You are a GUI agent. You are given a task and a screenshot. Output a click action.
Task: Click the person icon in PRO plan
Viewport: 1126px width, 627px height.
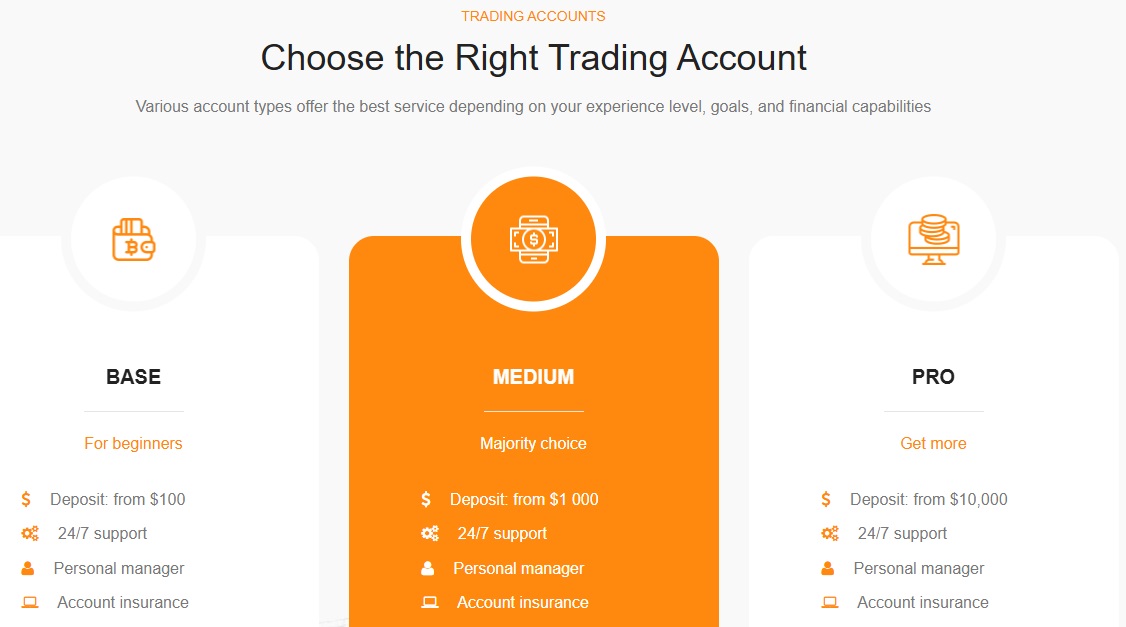pyautogui.click(x=827, y=568)
